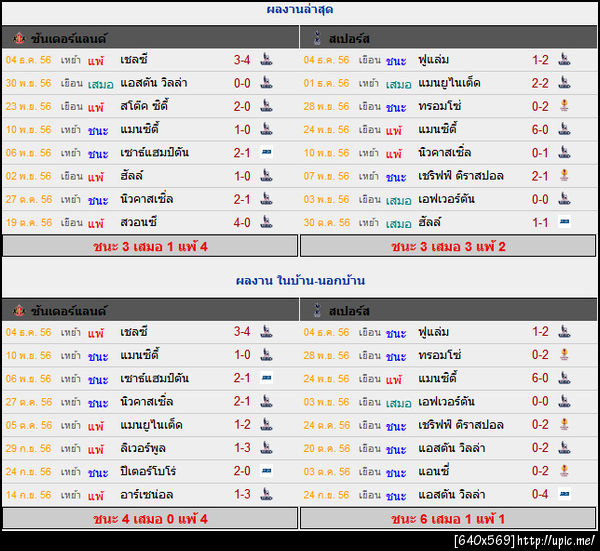Click the trophy icon in the แอนซี่ 0-2 row
This screenshot has width=600, height=551.
pyautogui.click(x=564, y=471)
